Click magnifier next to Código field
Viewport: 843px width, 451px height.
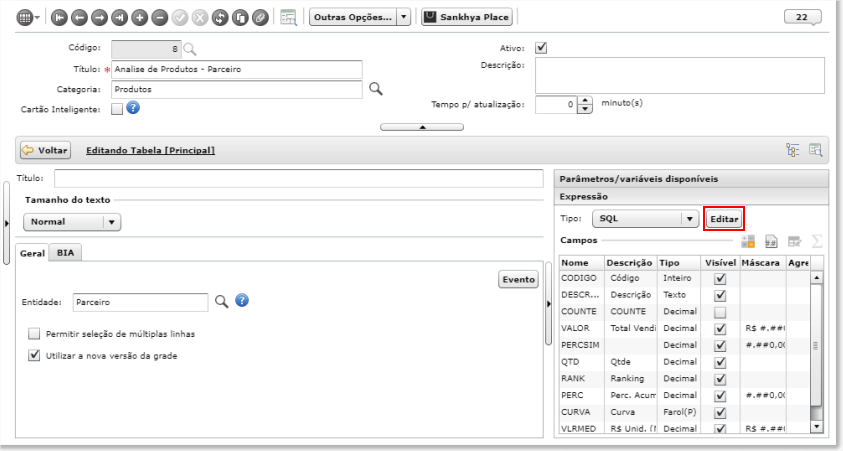tap(190, 49)
